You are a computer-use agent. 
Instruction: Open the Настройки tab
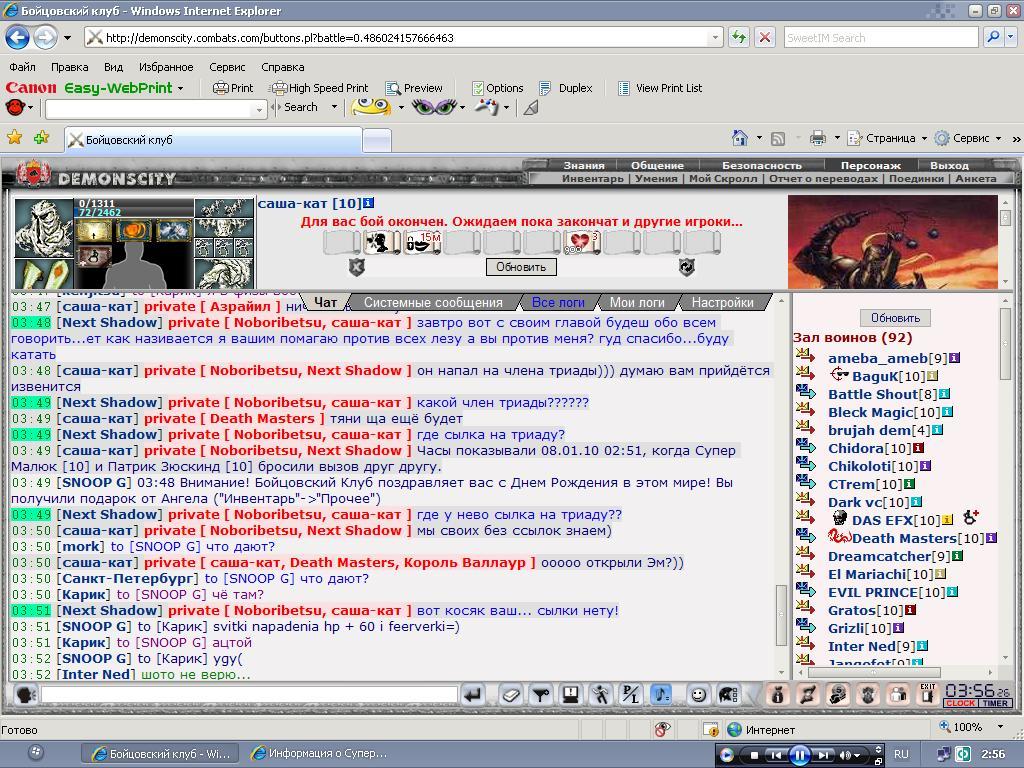[x=722, y=302]
